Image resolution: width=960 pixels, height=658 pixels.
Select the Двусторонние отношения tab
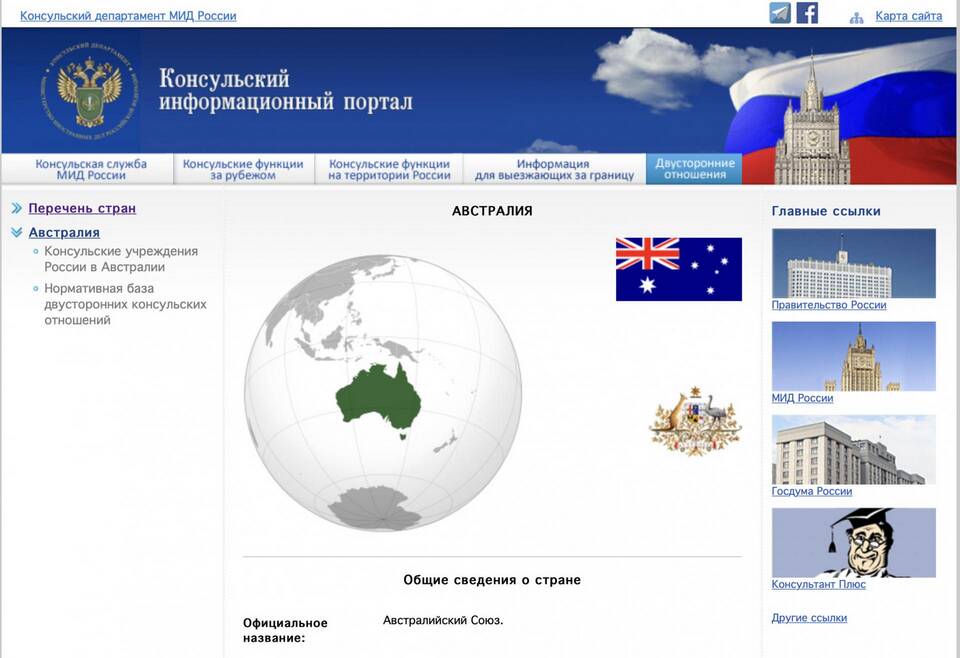(694, 168)
